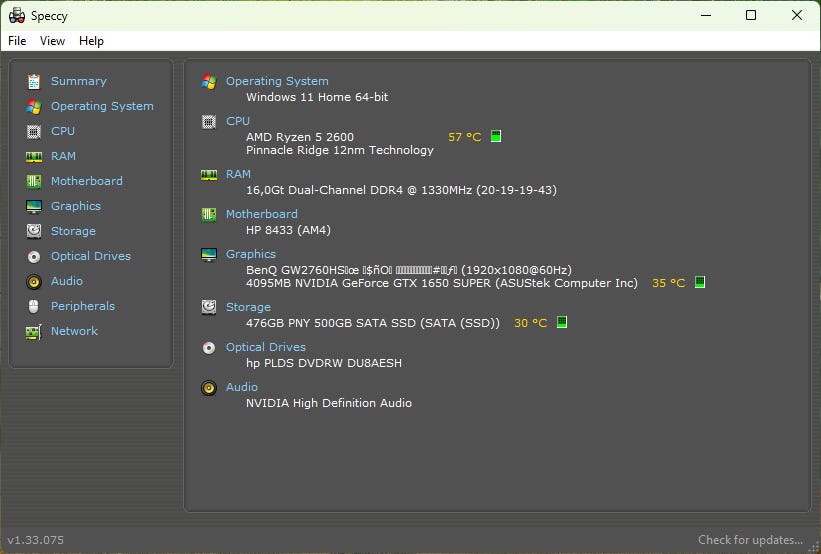The height and width of the screenshot is (554, 821).
Task: Click the GPU temperature green indicator icon
Action: pyautogui.click(x=700, y=282)
